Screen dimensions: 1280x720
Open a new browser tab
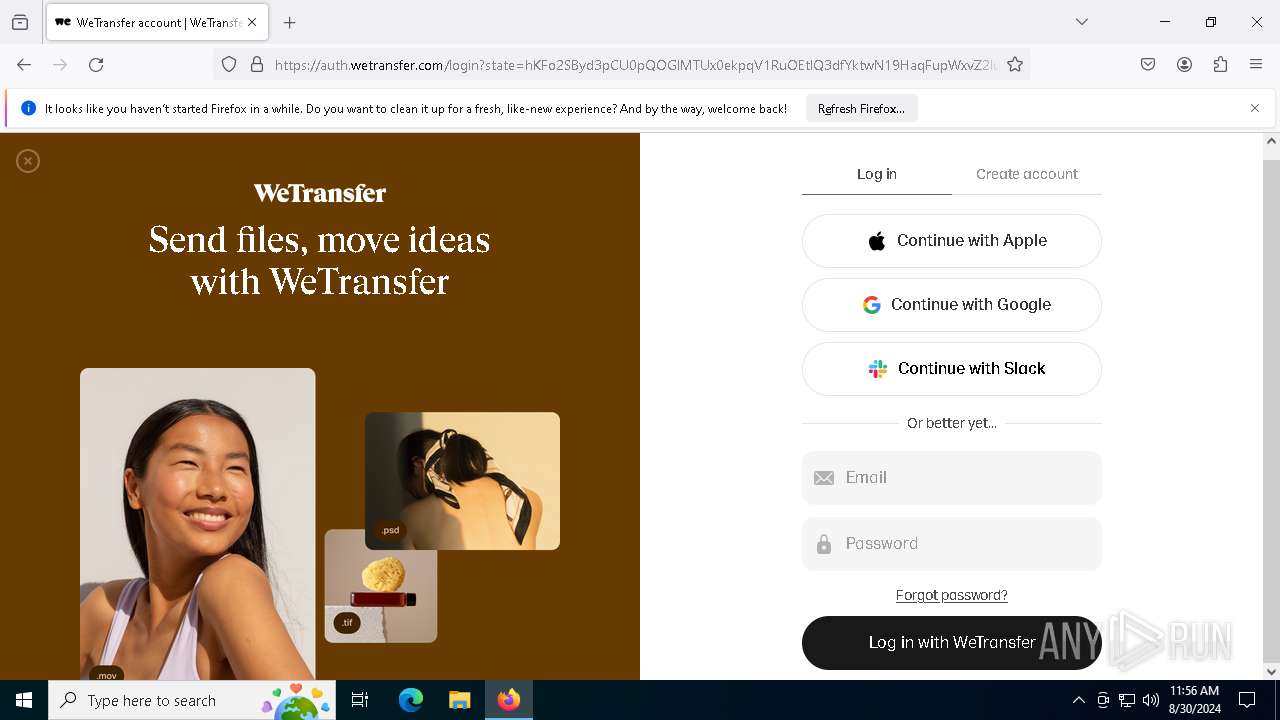pos(290,22)
